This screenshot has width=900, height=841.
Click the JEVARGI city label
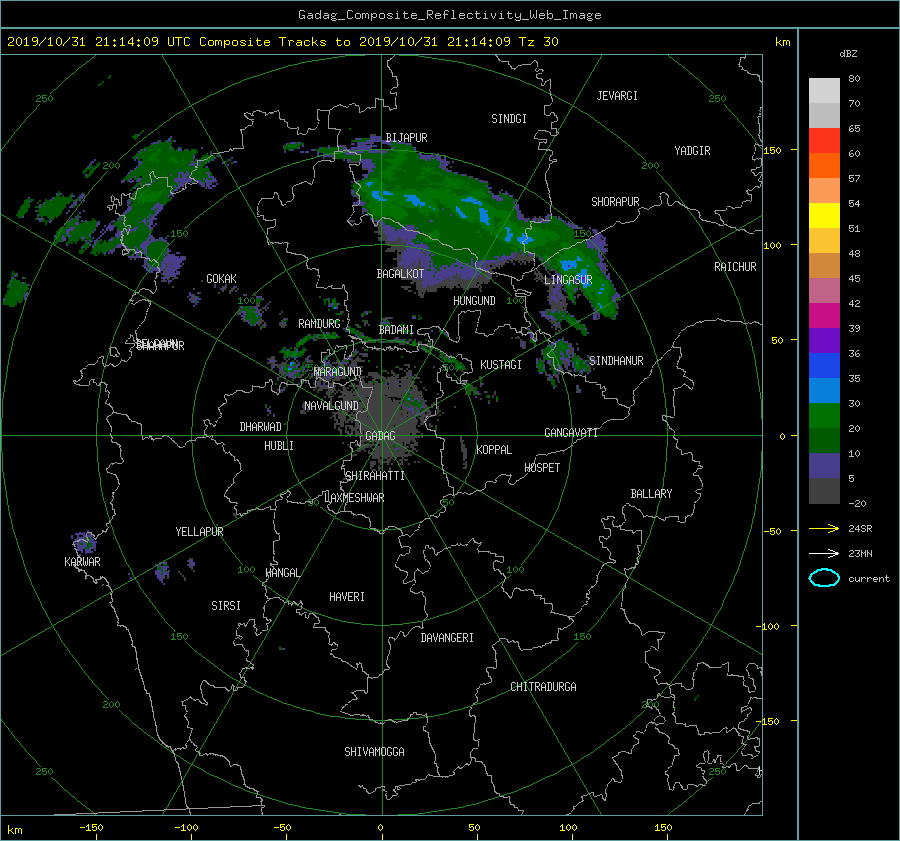click(617, 96)
